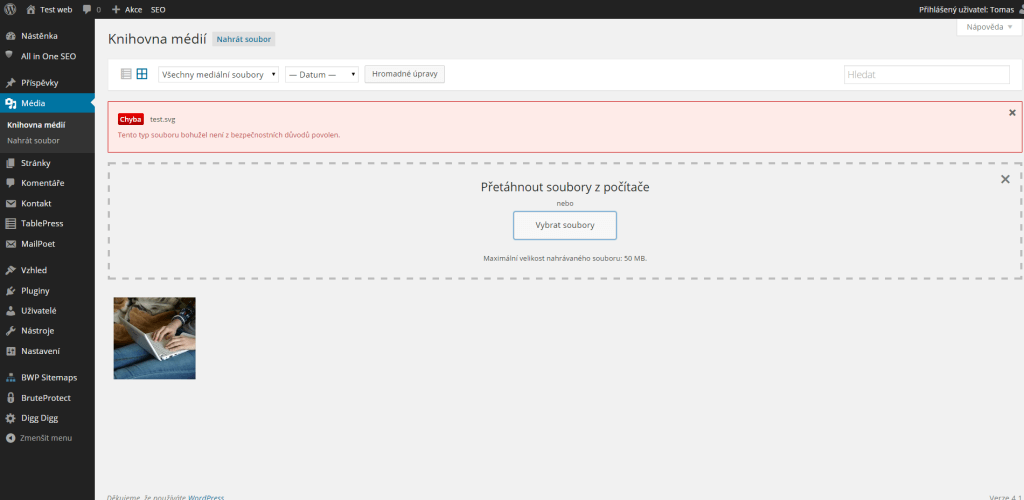Open Knihovna médií submenu item
This screenshot has height=500, width=1024.
[x=36, y=125]
